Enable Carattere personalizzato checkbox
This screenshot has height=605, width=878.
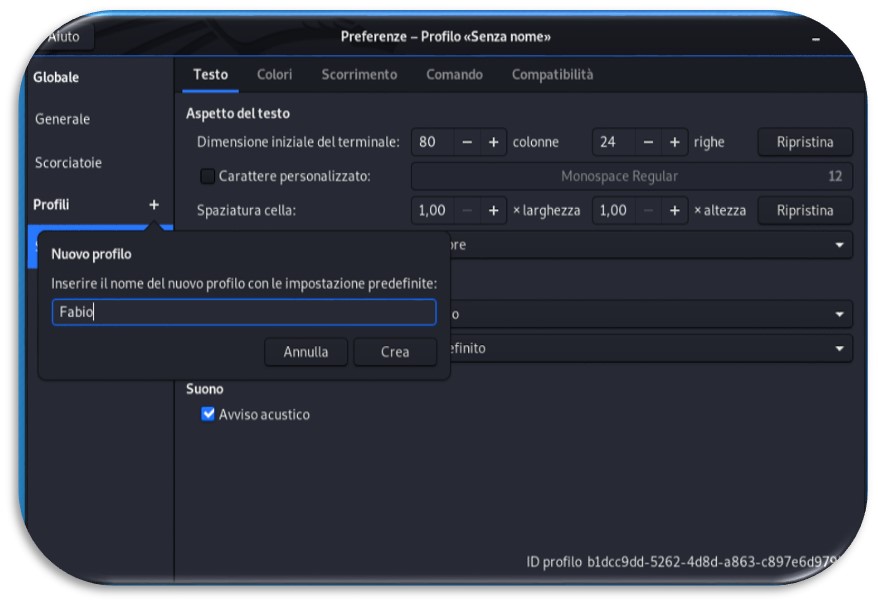pyautogui.click(x=208, y=176)
